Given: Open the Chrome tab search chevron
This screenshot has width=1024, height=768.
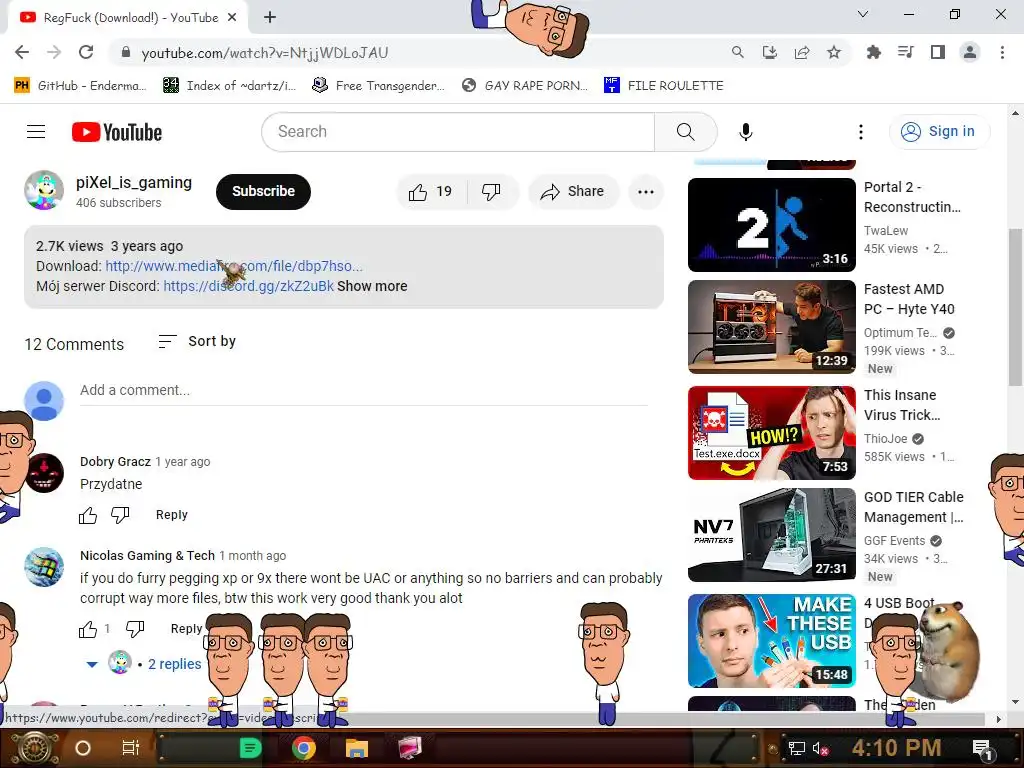Looking at the screenshot, I should 863,14.
